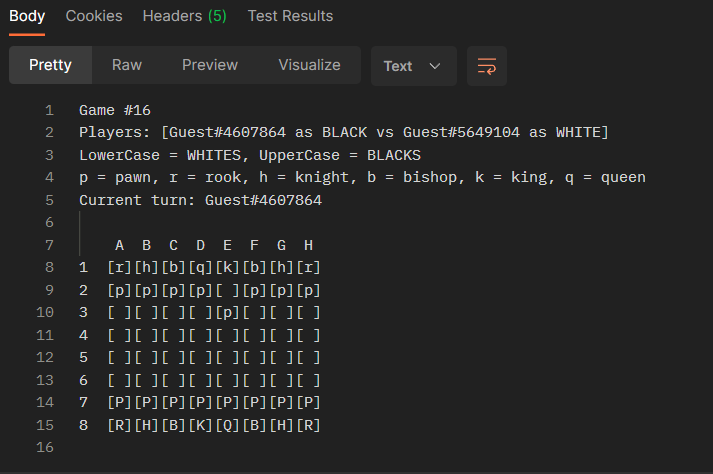This screenshot has height=474, width=713.
Task: Click the 'Game #16' line
Action: click(x=115, y=110)
